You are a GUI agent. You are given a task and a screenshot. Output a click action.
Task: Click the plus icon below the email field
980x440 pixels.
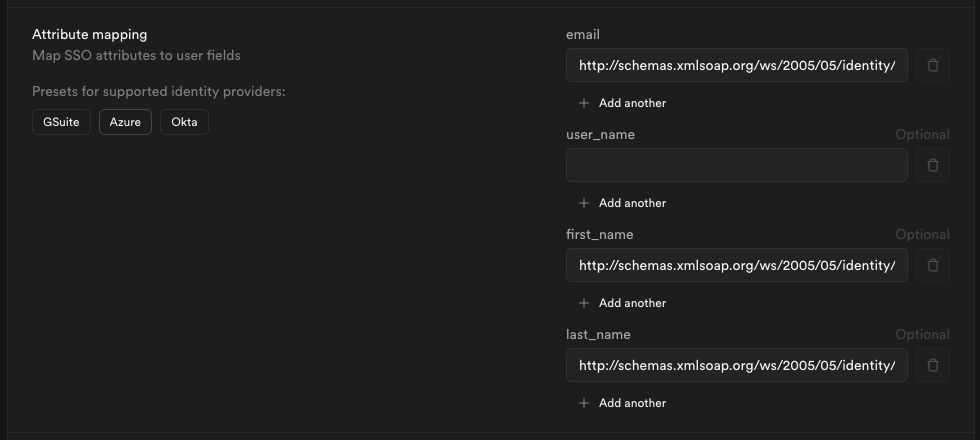coord(584,103)
